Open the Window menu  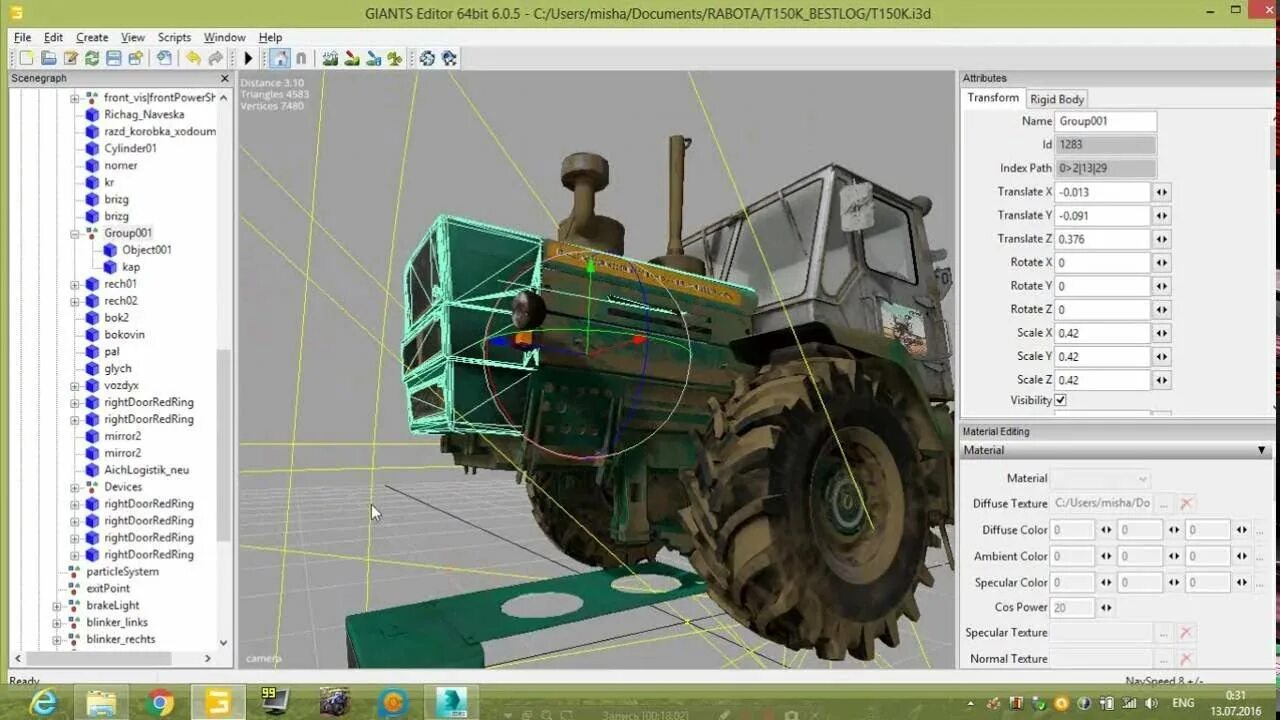[224, 37]
